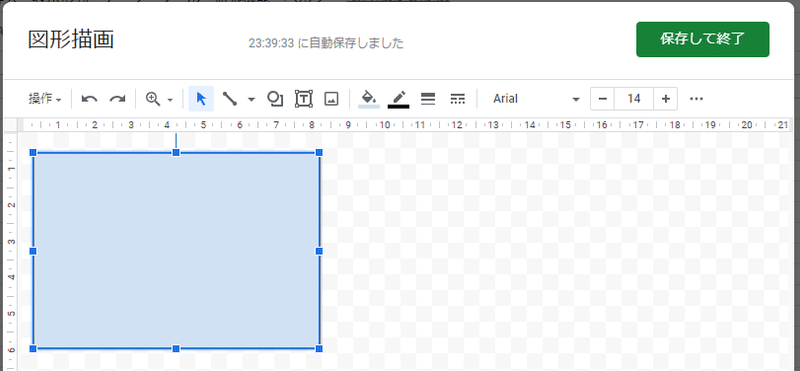Click the top-left resize handle of rectangle
Screen dimensions: 800x371
33,153
